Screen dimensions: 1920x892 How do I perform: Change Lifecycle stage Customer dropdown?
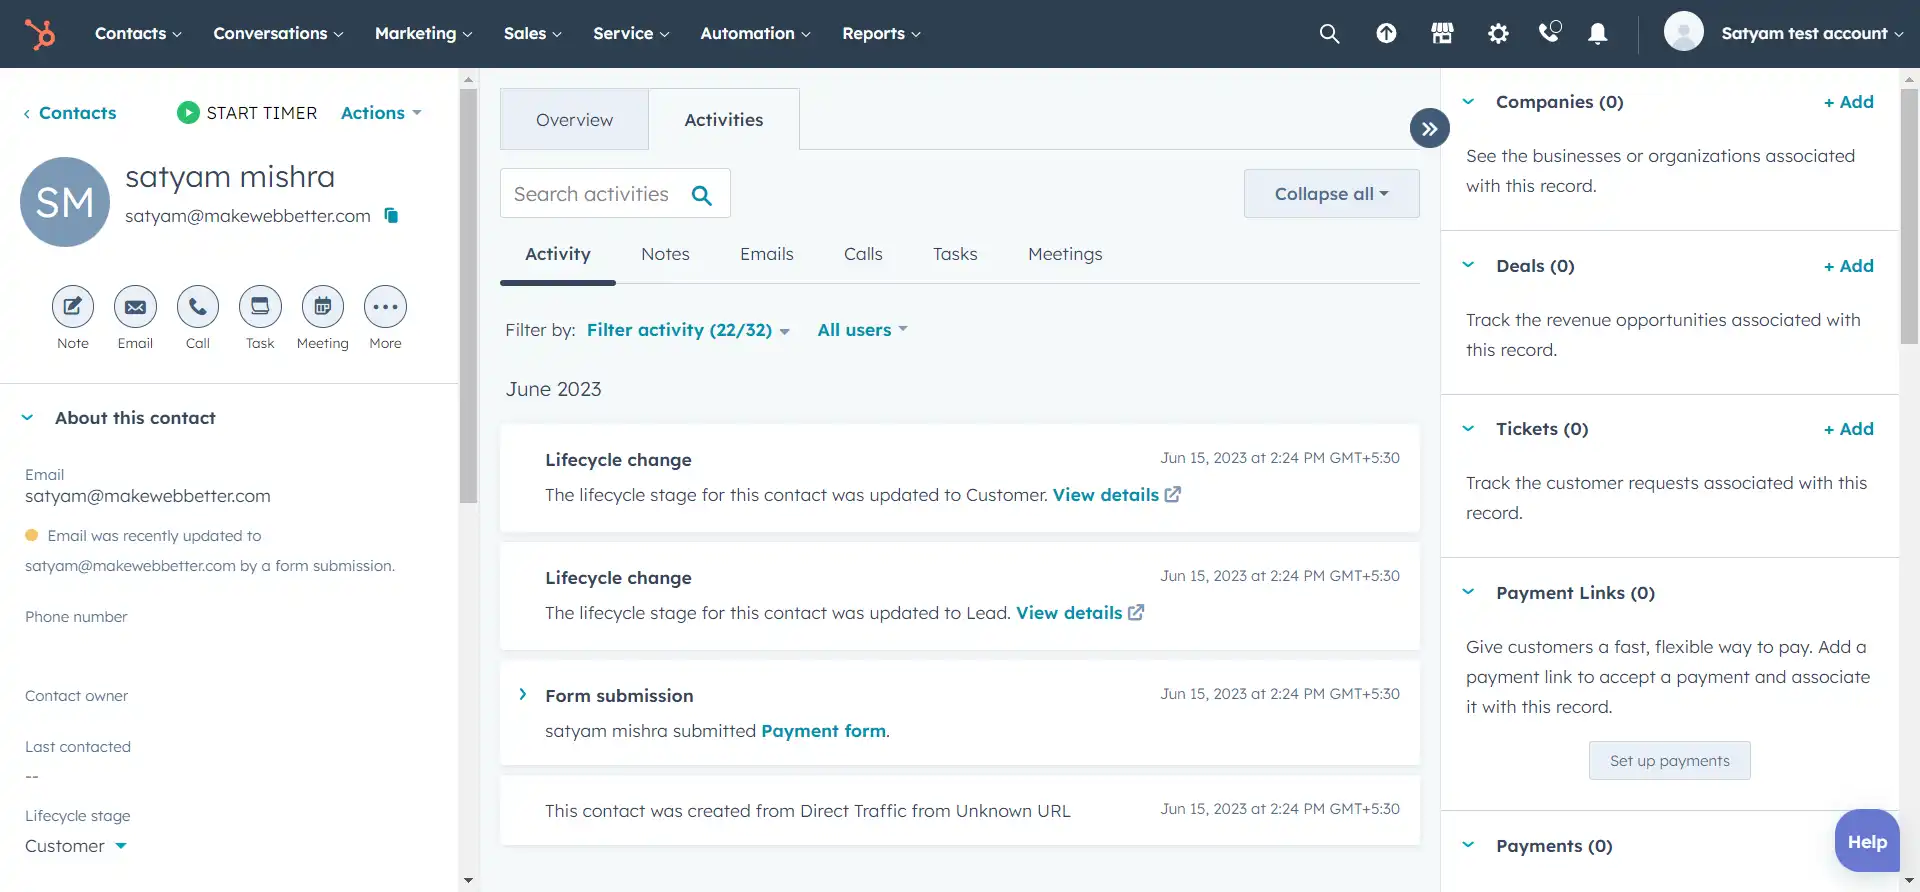[76, 846]
